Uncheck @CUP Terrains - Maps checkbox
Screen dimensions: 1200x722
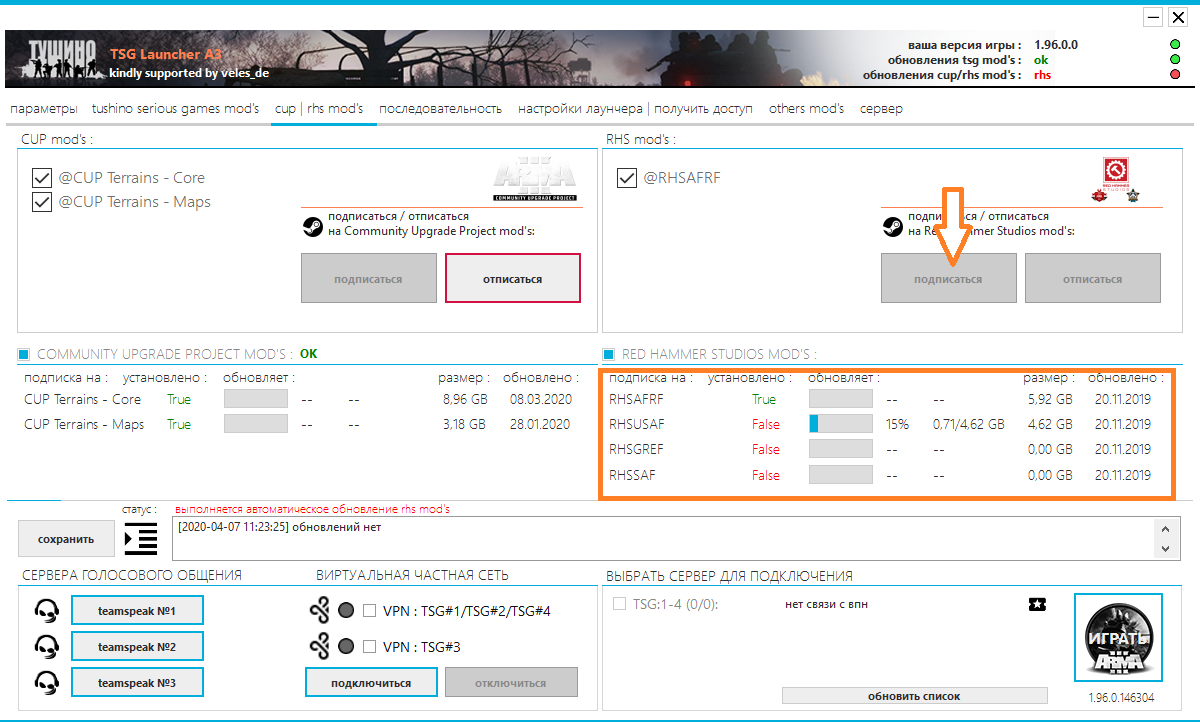click(x=42, y=202)
